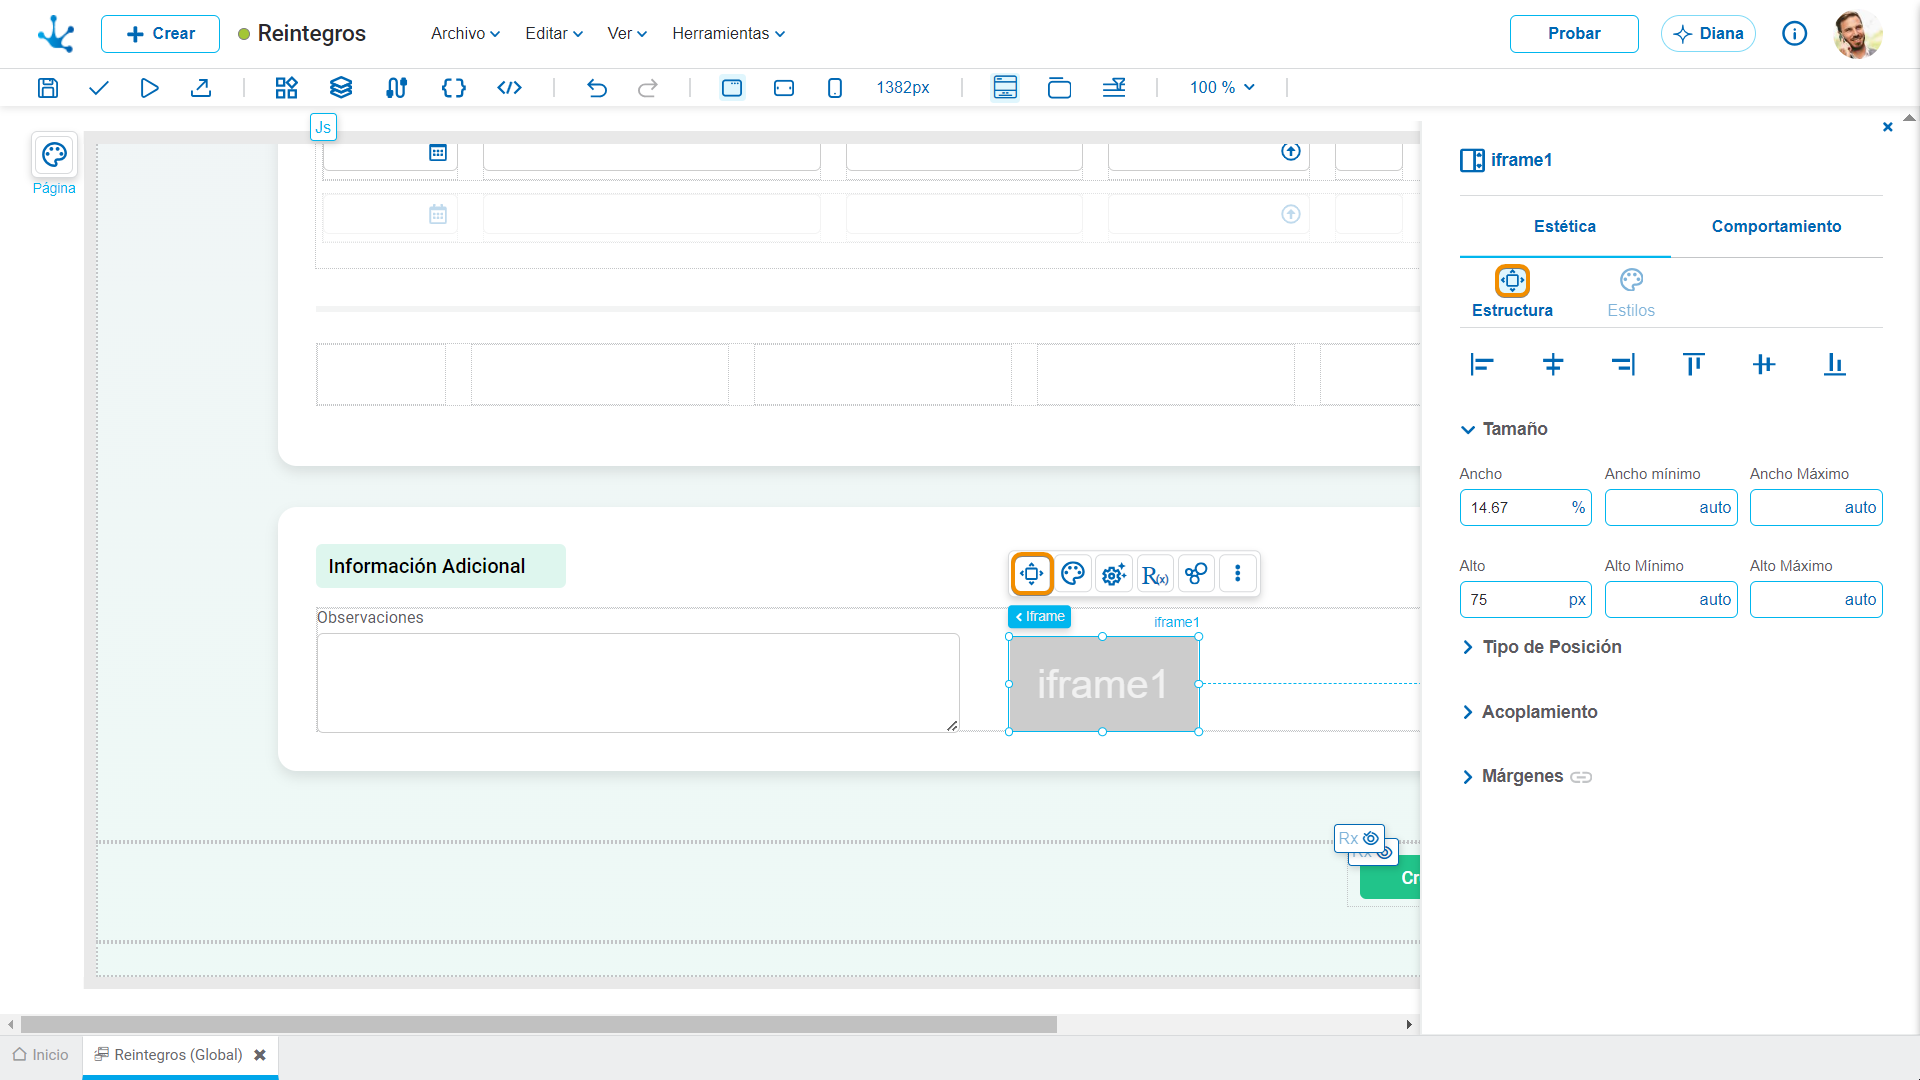Expand the Acoplamiento section

pos(1529,712)
